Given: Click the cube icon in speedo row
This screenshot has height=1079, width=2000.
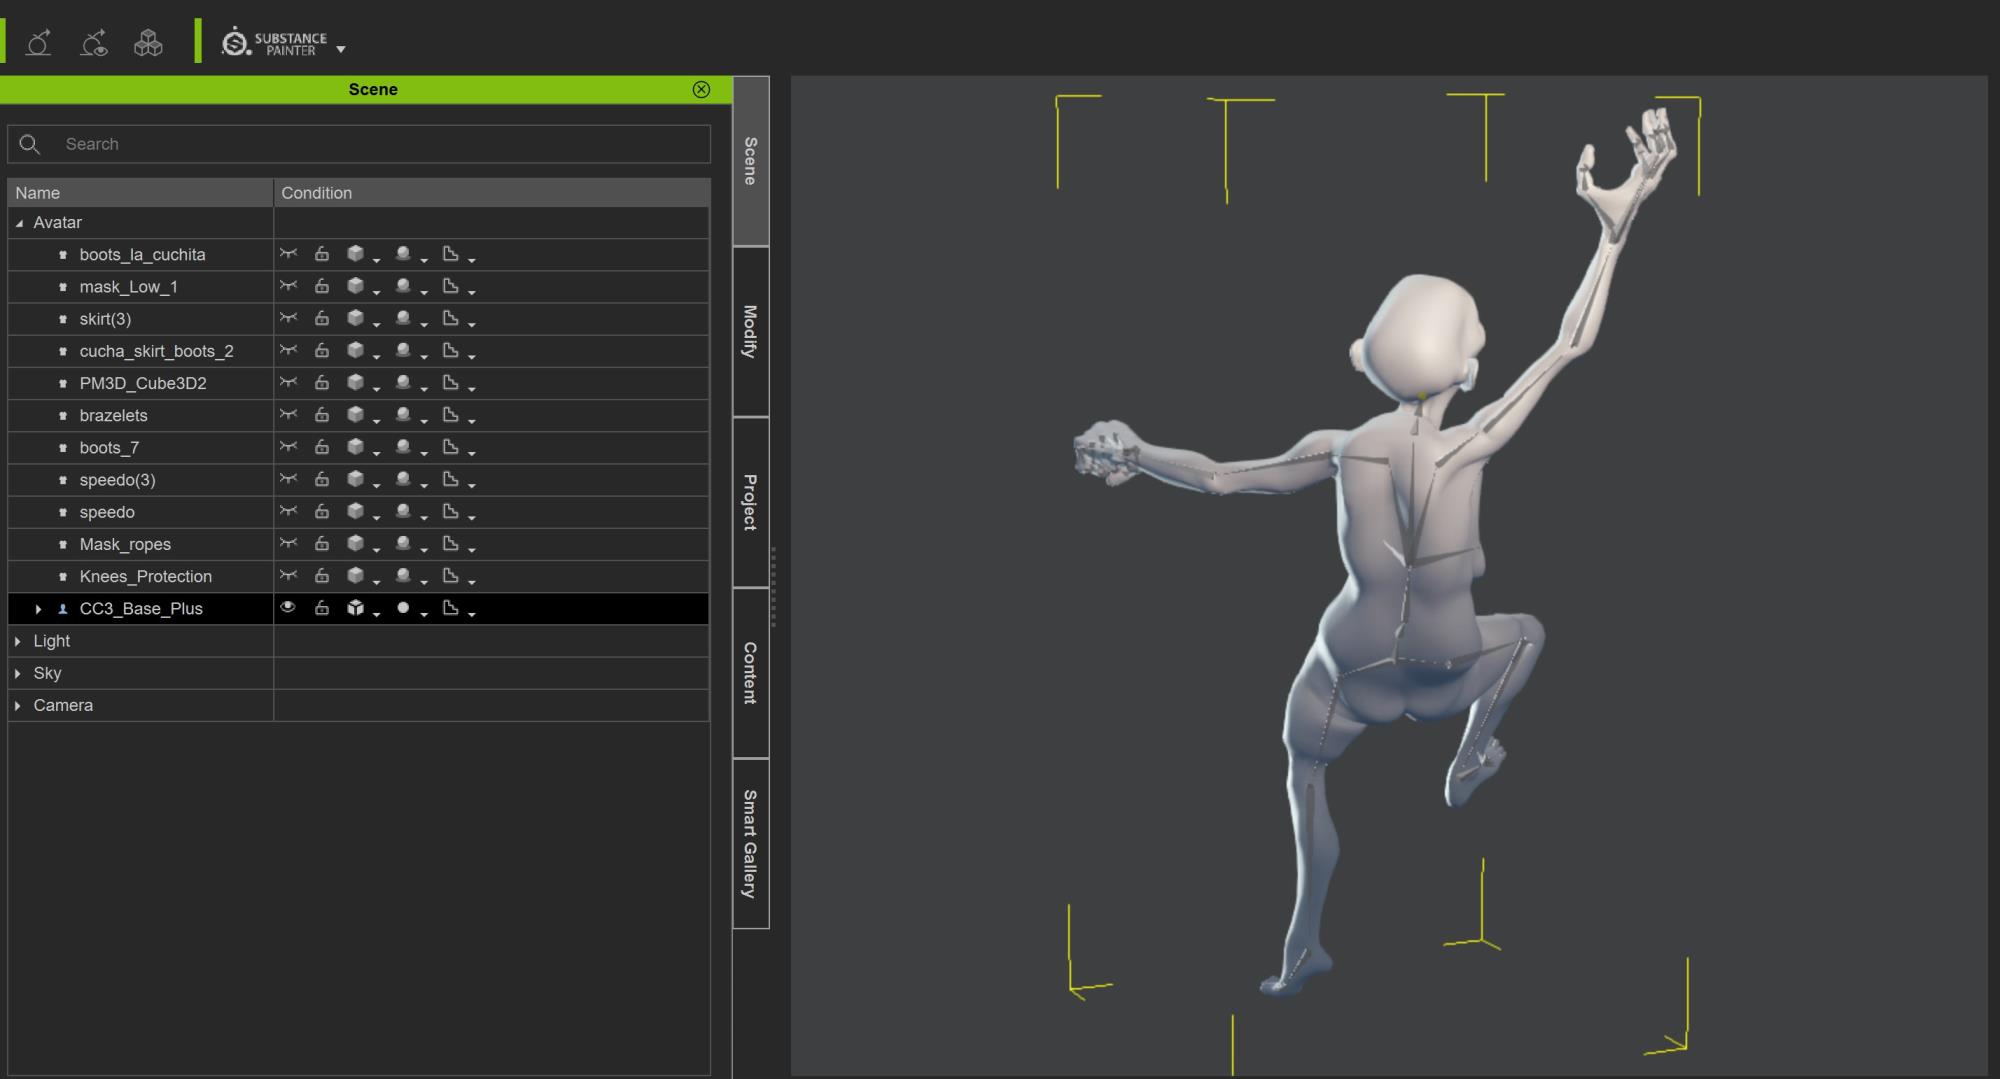Looking at the screenshot, I should pos(355,511).
